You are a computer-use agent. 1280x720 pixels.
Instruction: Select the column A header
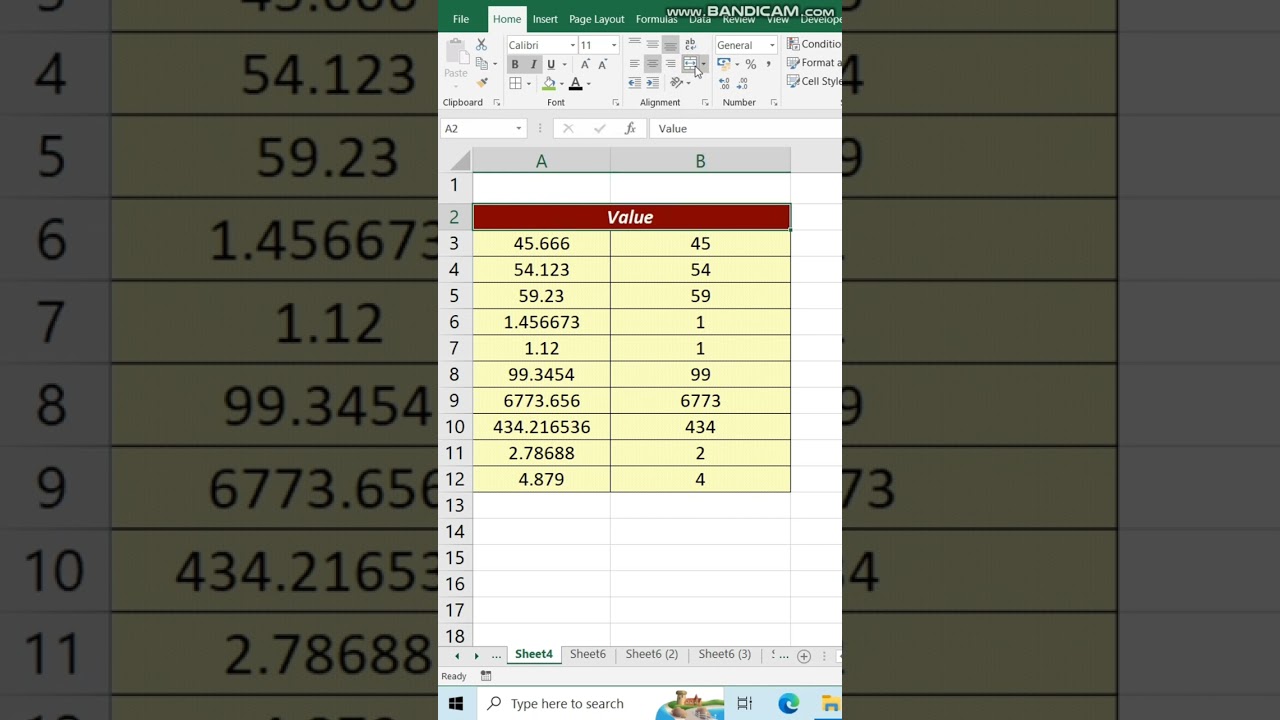[541, 161]
